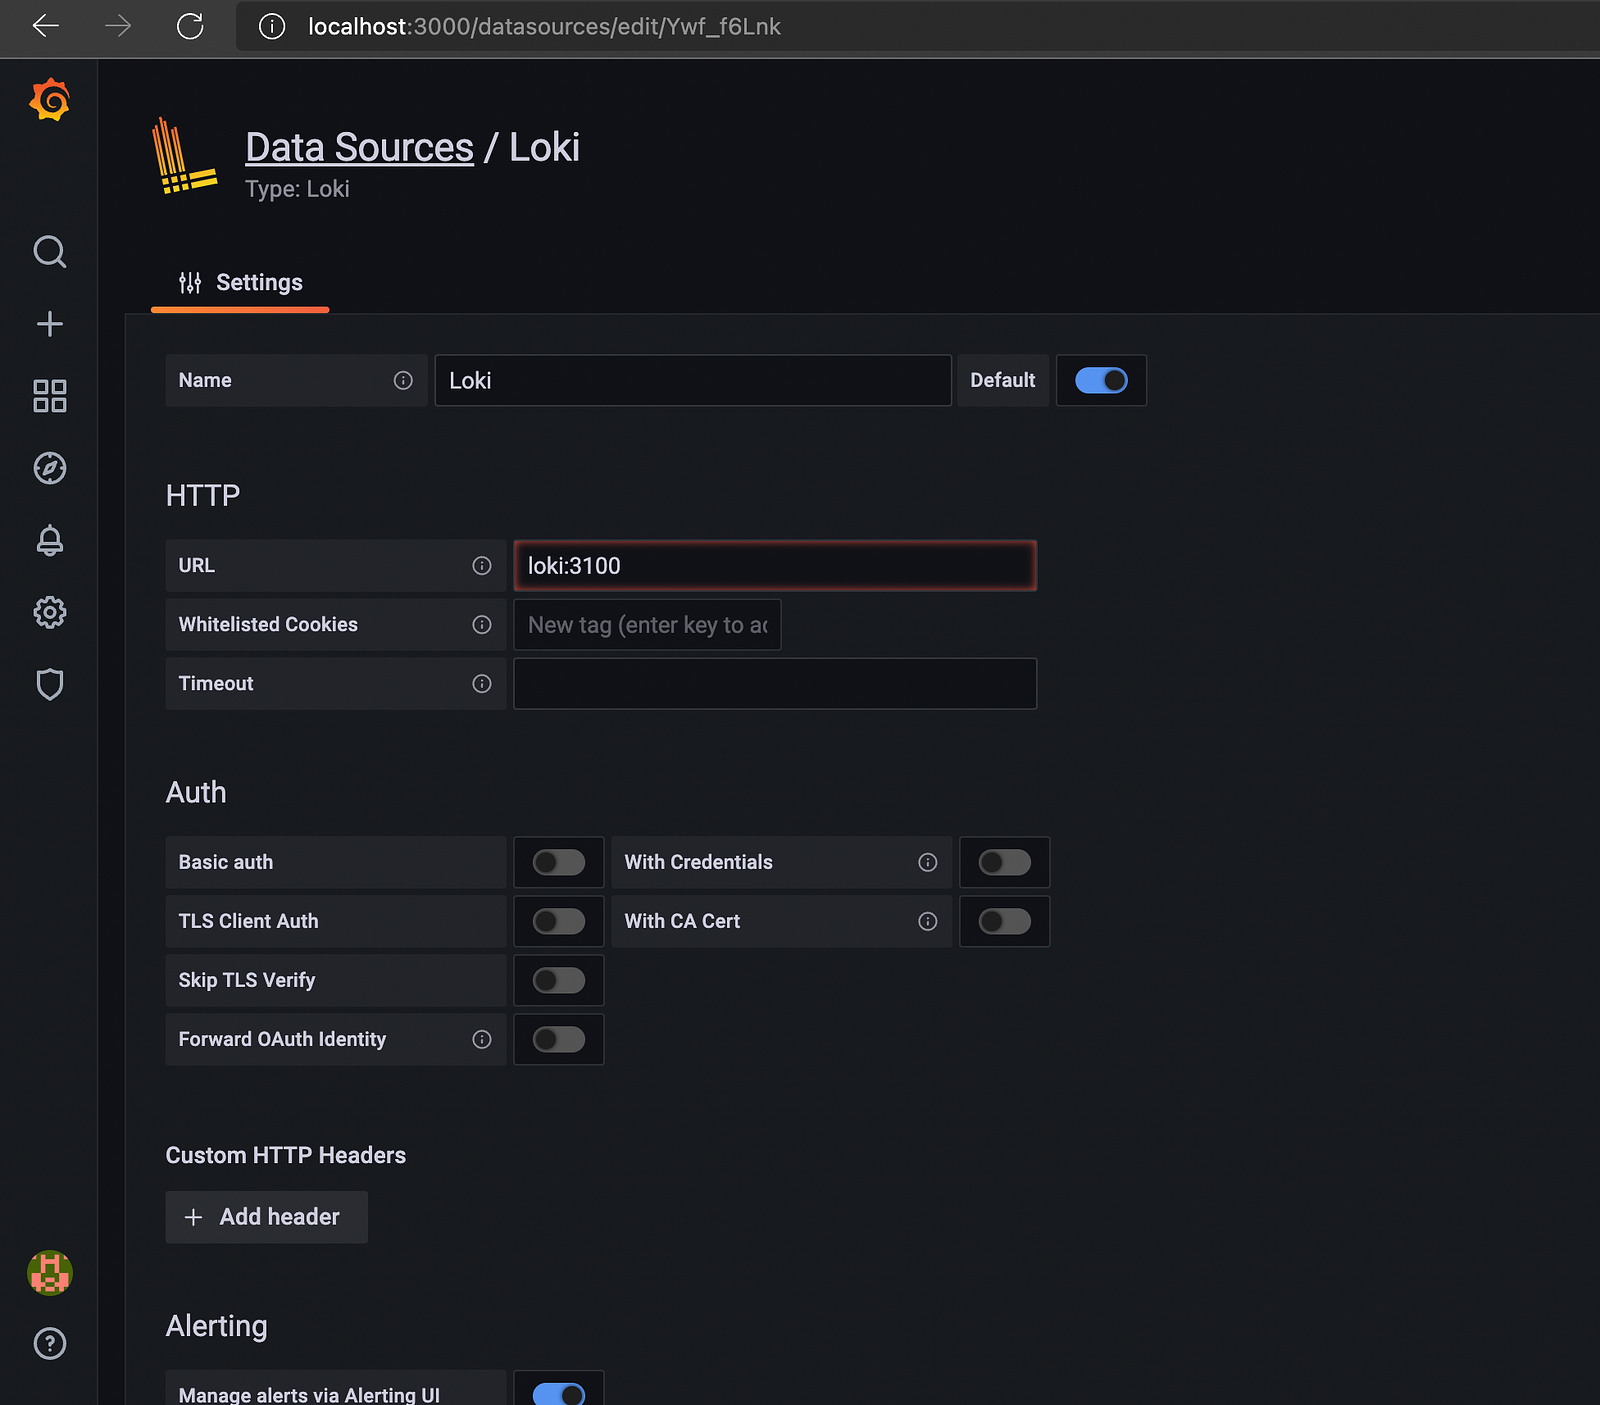Show info tooltip for Timeout

(482, 684)
